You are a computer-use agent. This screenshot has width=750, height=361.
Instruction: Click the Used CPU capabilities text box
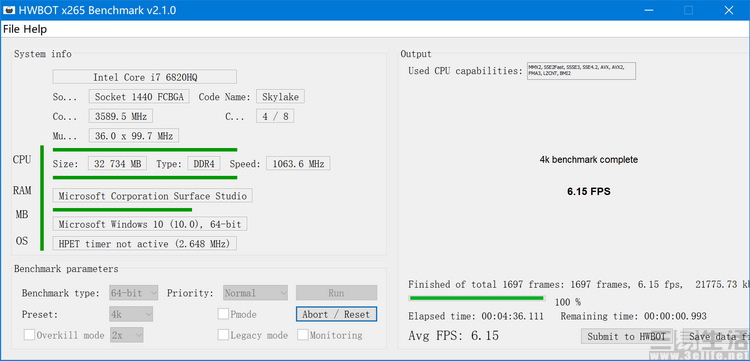(581, 71)
